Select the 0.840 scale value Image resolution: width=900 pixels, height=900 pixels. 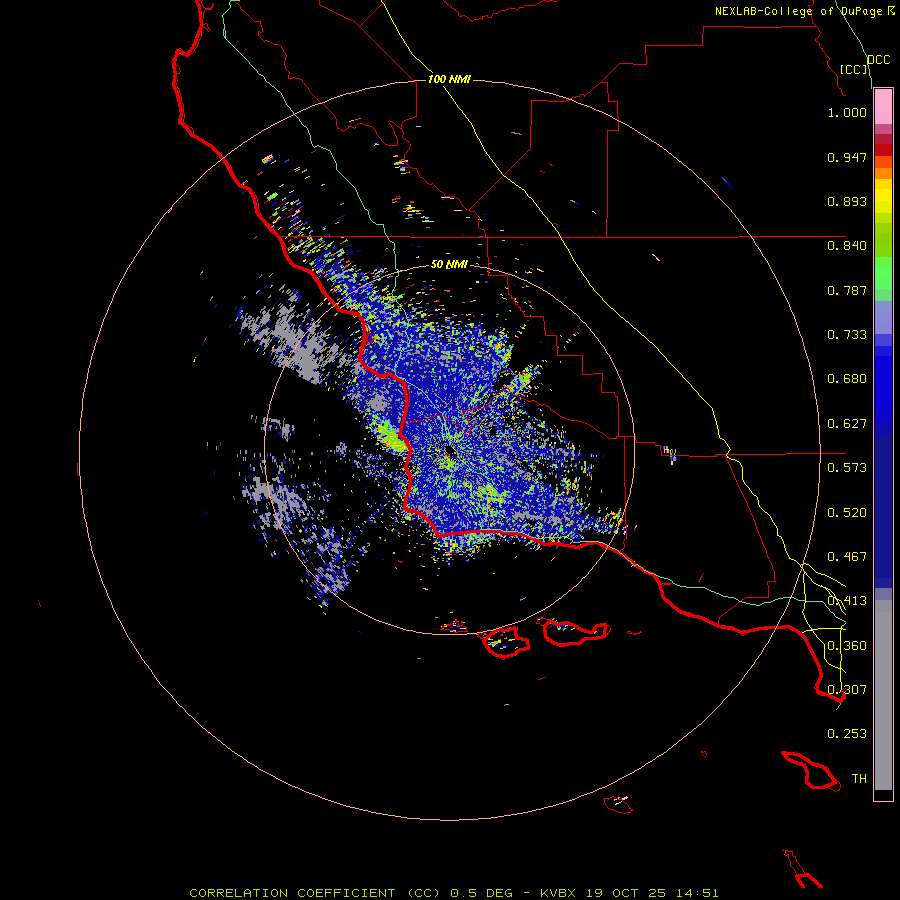(847, 246)
